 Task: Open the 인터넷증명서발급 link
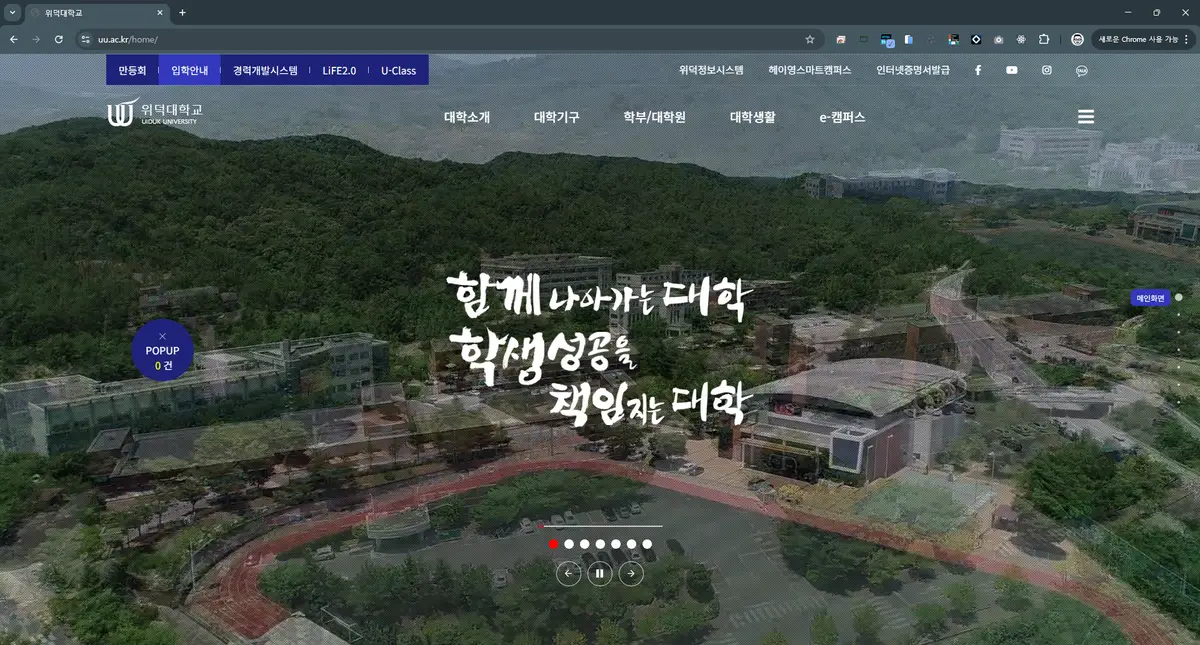913,69
